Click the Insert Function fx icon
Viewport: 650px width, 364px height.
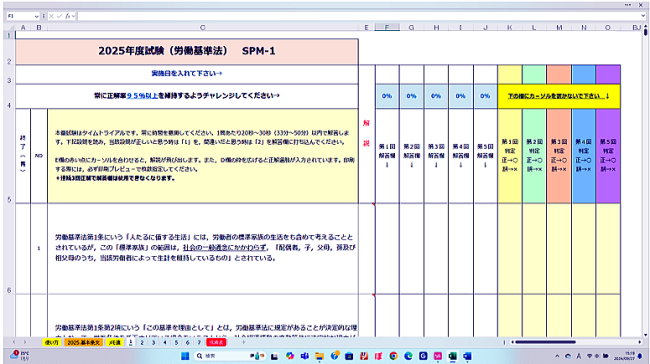pos(68,16)
